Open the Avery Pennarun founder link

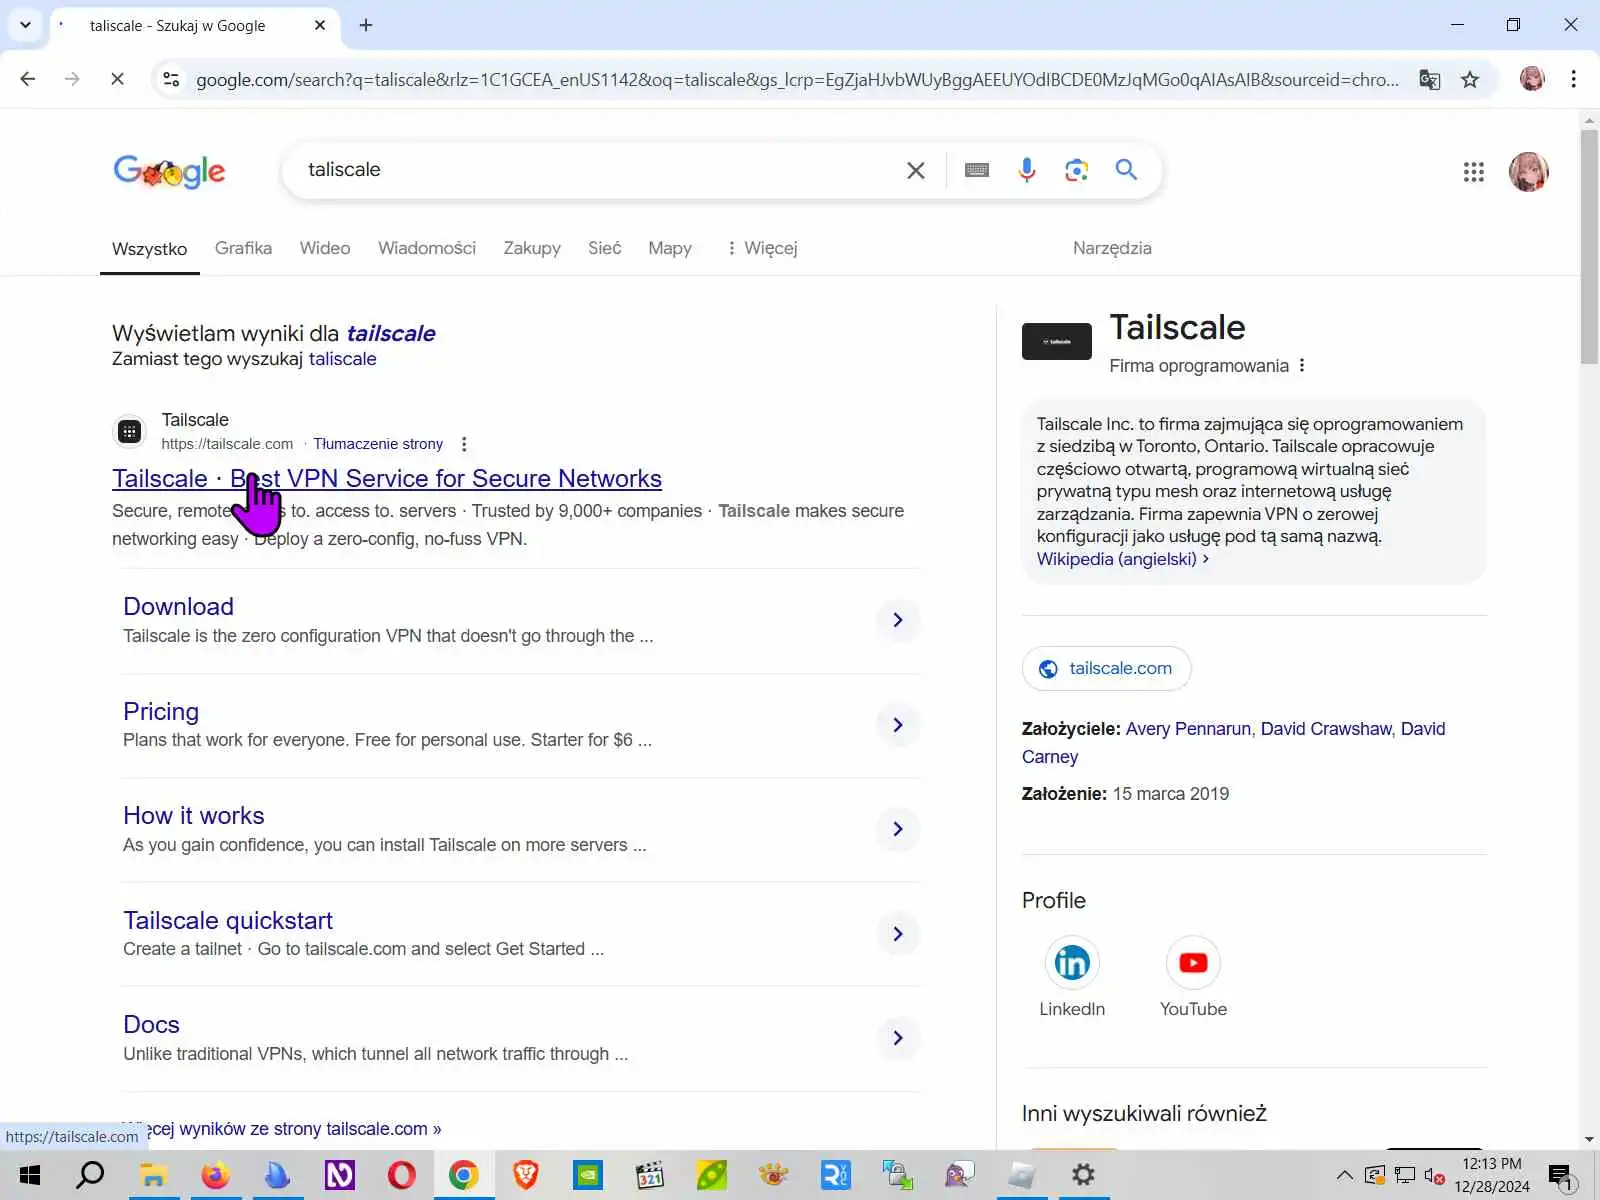(x=1188, y=729)
